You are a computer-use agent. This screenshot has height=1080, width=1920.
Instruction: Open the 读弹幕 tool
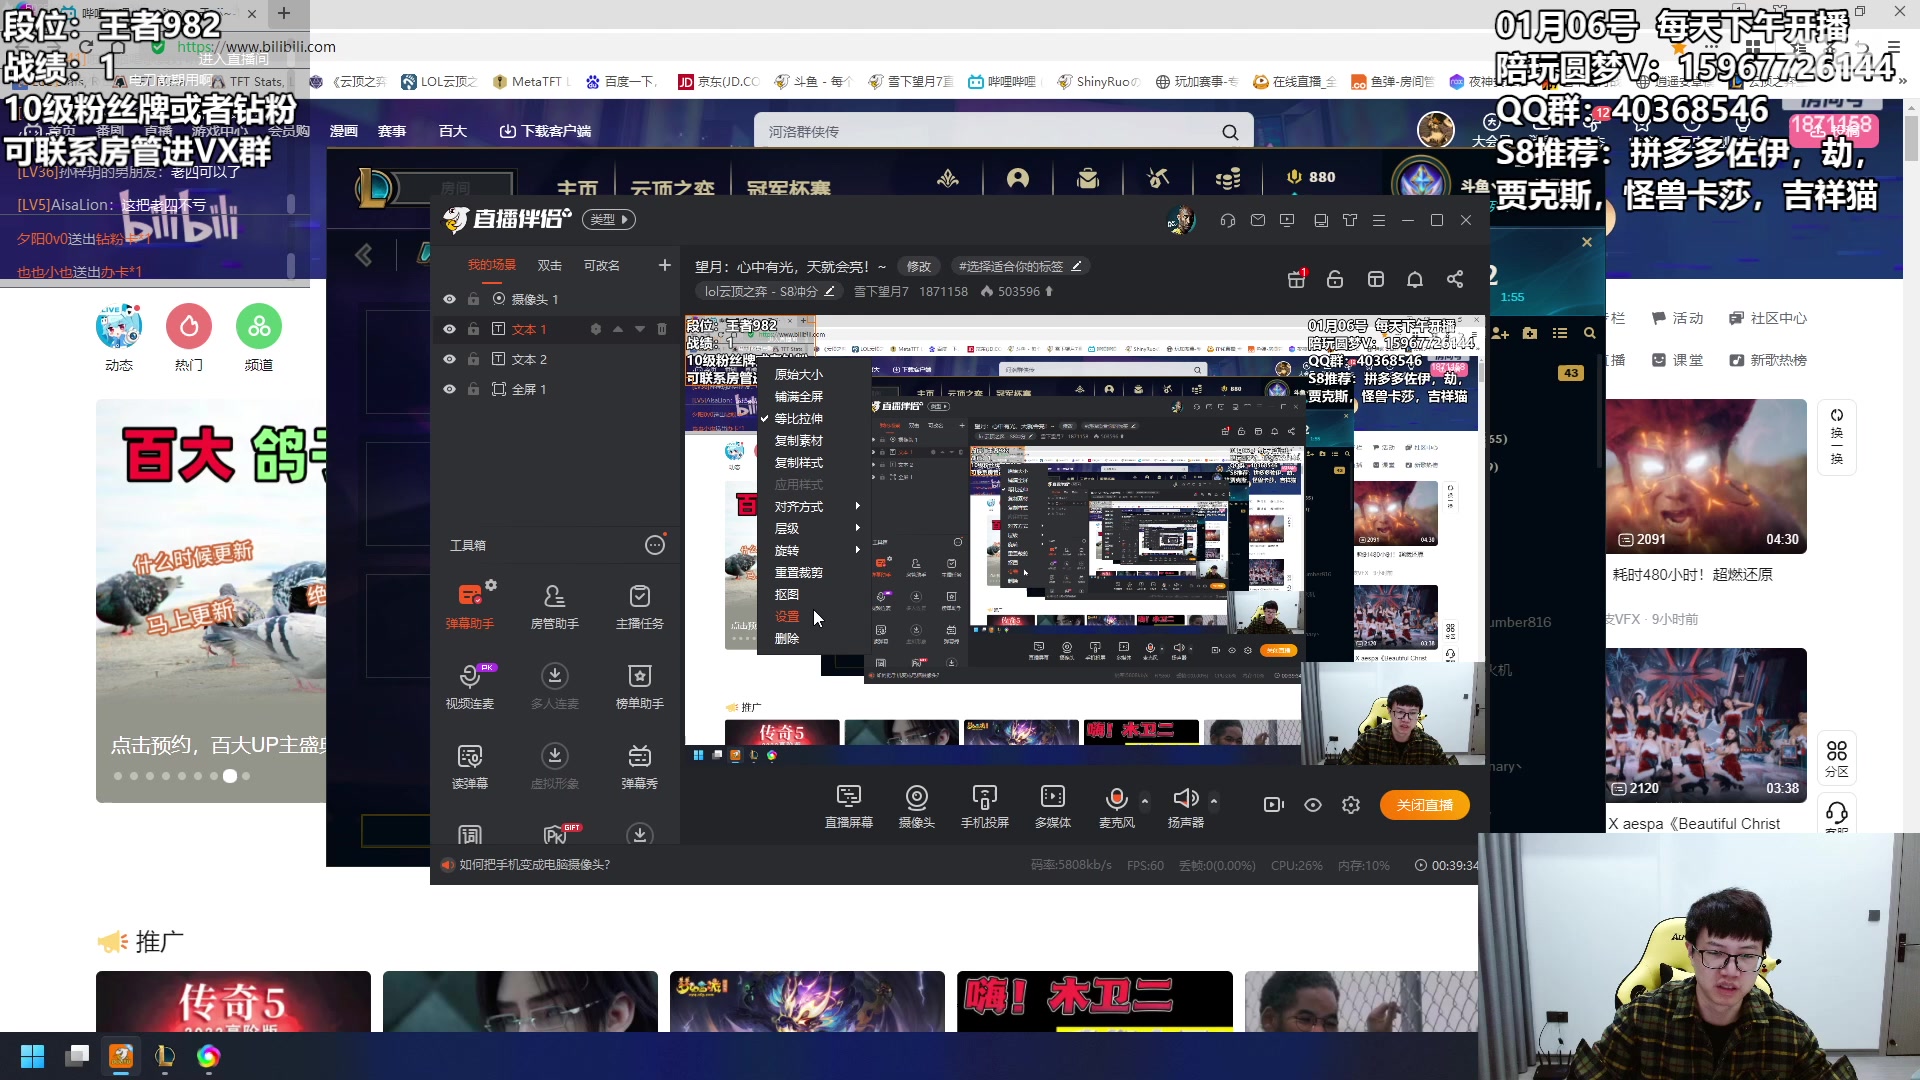469,766
